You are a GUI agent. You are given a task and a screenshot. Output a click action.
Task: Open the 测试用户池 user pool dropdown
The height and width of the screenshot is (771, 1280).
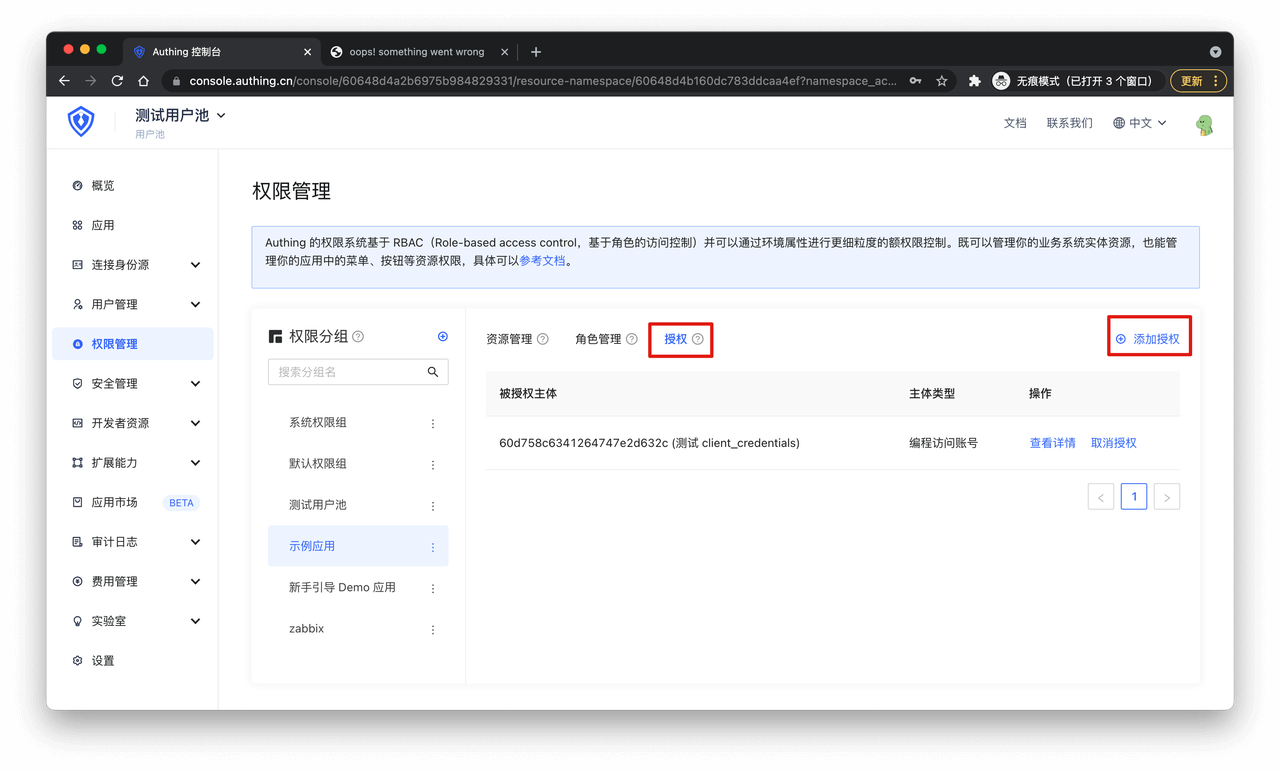180,116
